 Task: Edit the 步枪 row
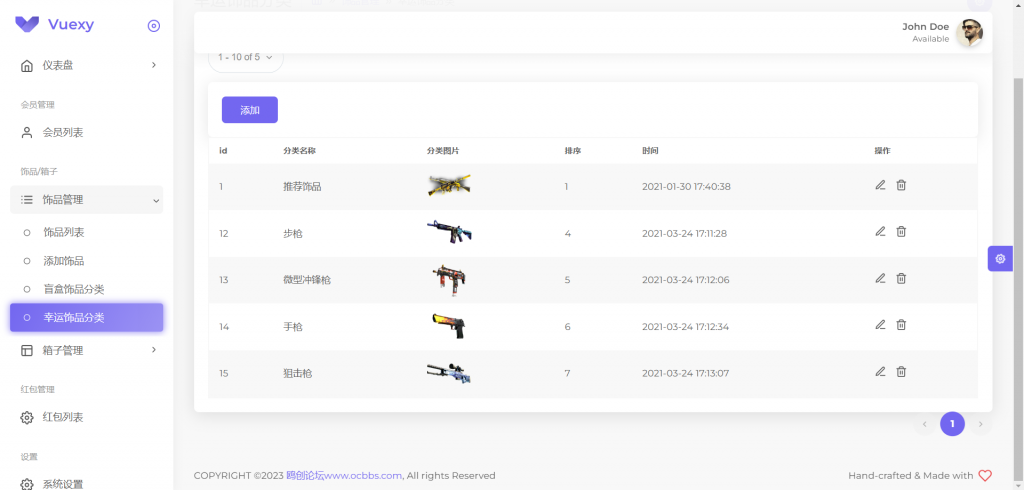[x=880, y=231]
